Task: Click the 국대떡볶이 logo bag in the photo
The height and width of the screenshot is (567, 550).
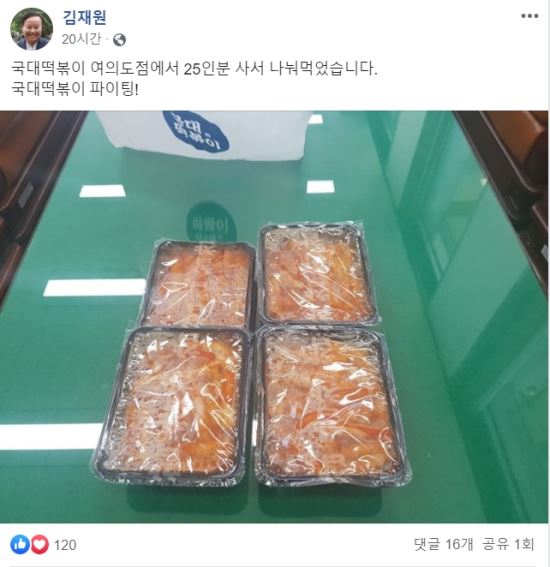Action: pos(202,135)
